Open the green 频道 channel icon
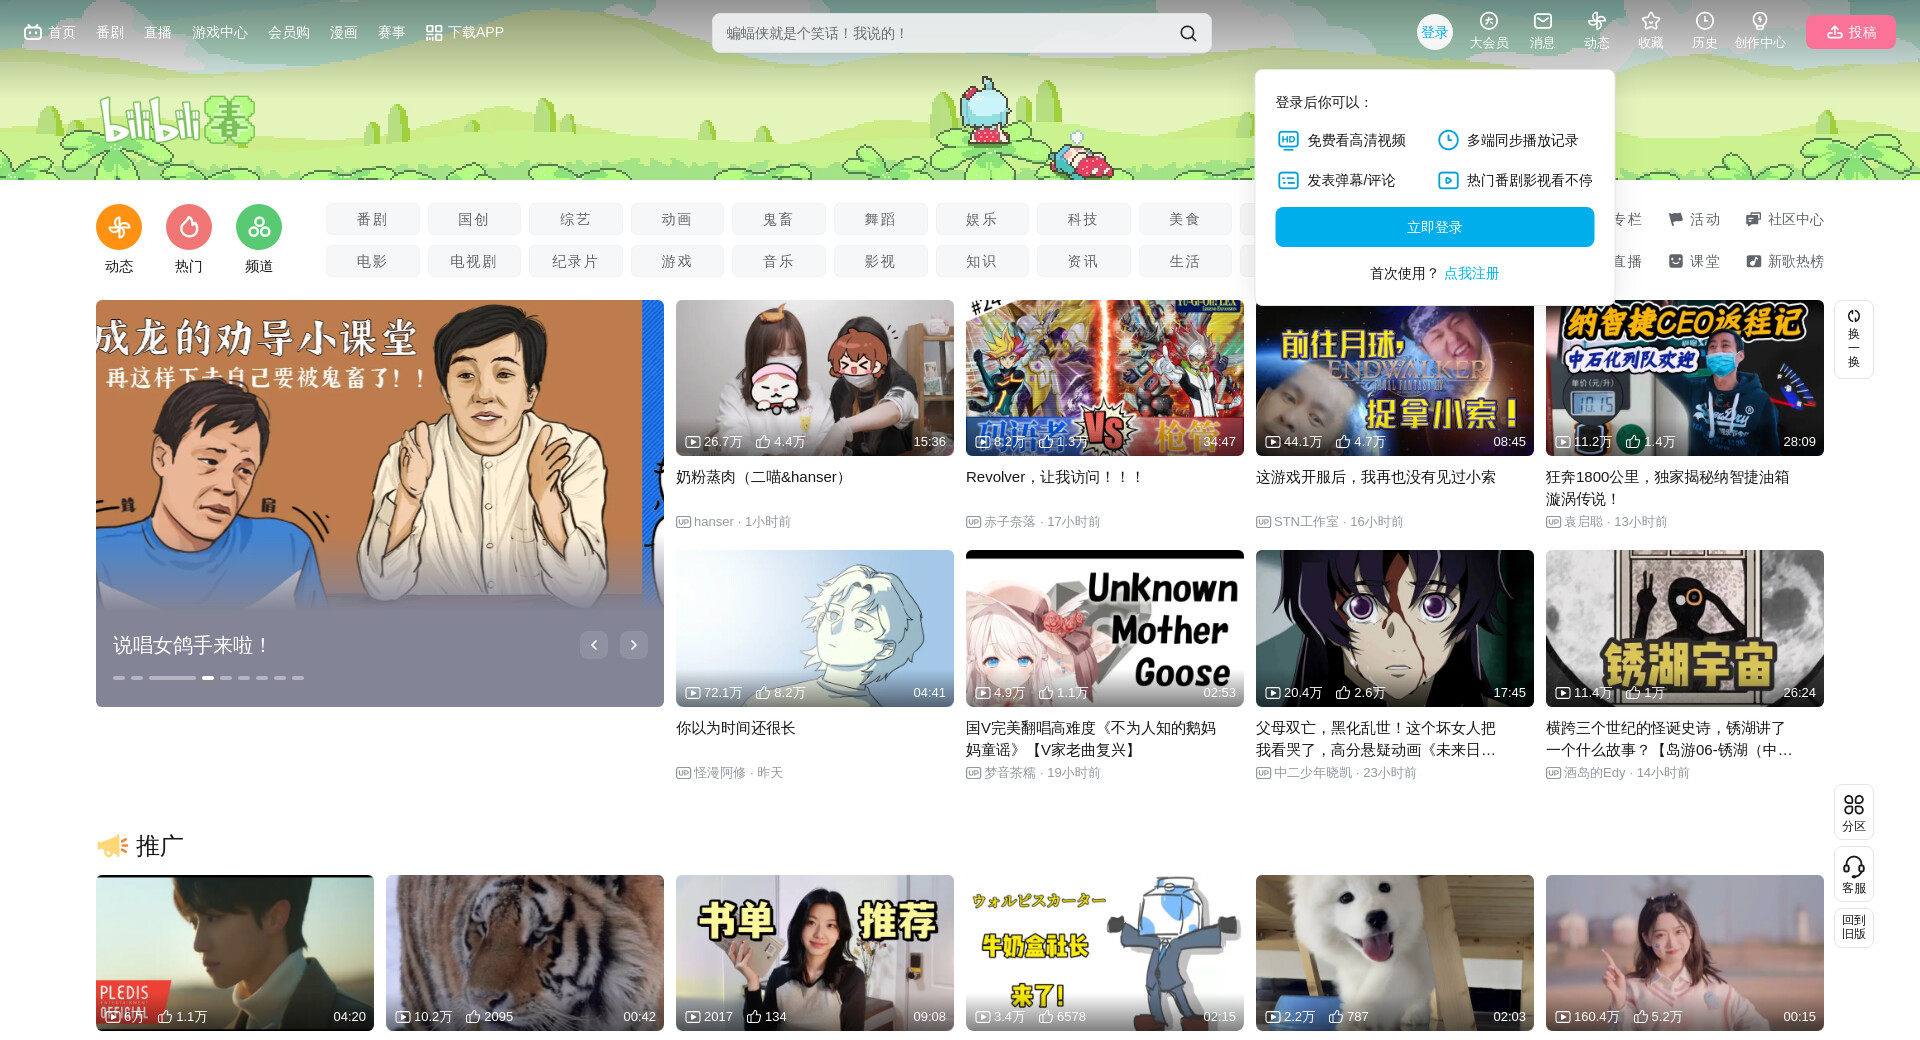The height and width of the screenshot is (1040, 1920). click(x=259, y=227)
